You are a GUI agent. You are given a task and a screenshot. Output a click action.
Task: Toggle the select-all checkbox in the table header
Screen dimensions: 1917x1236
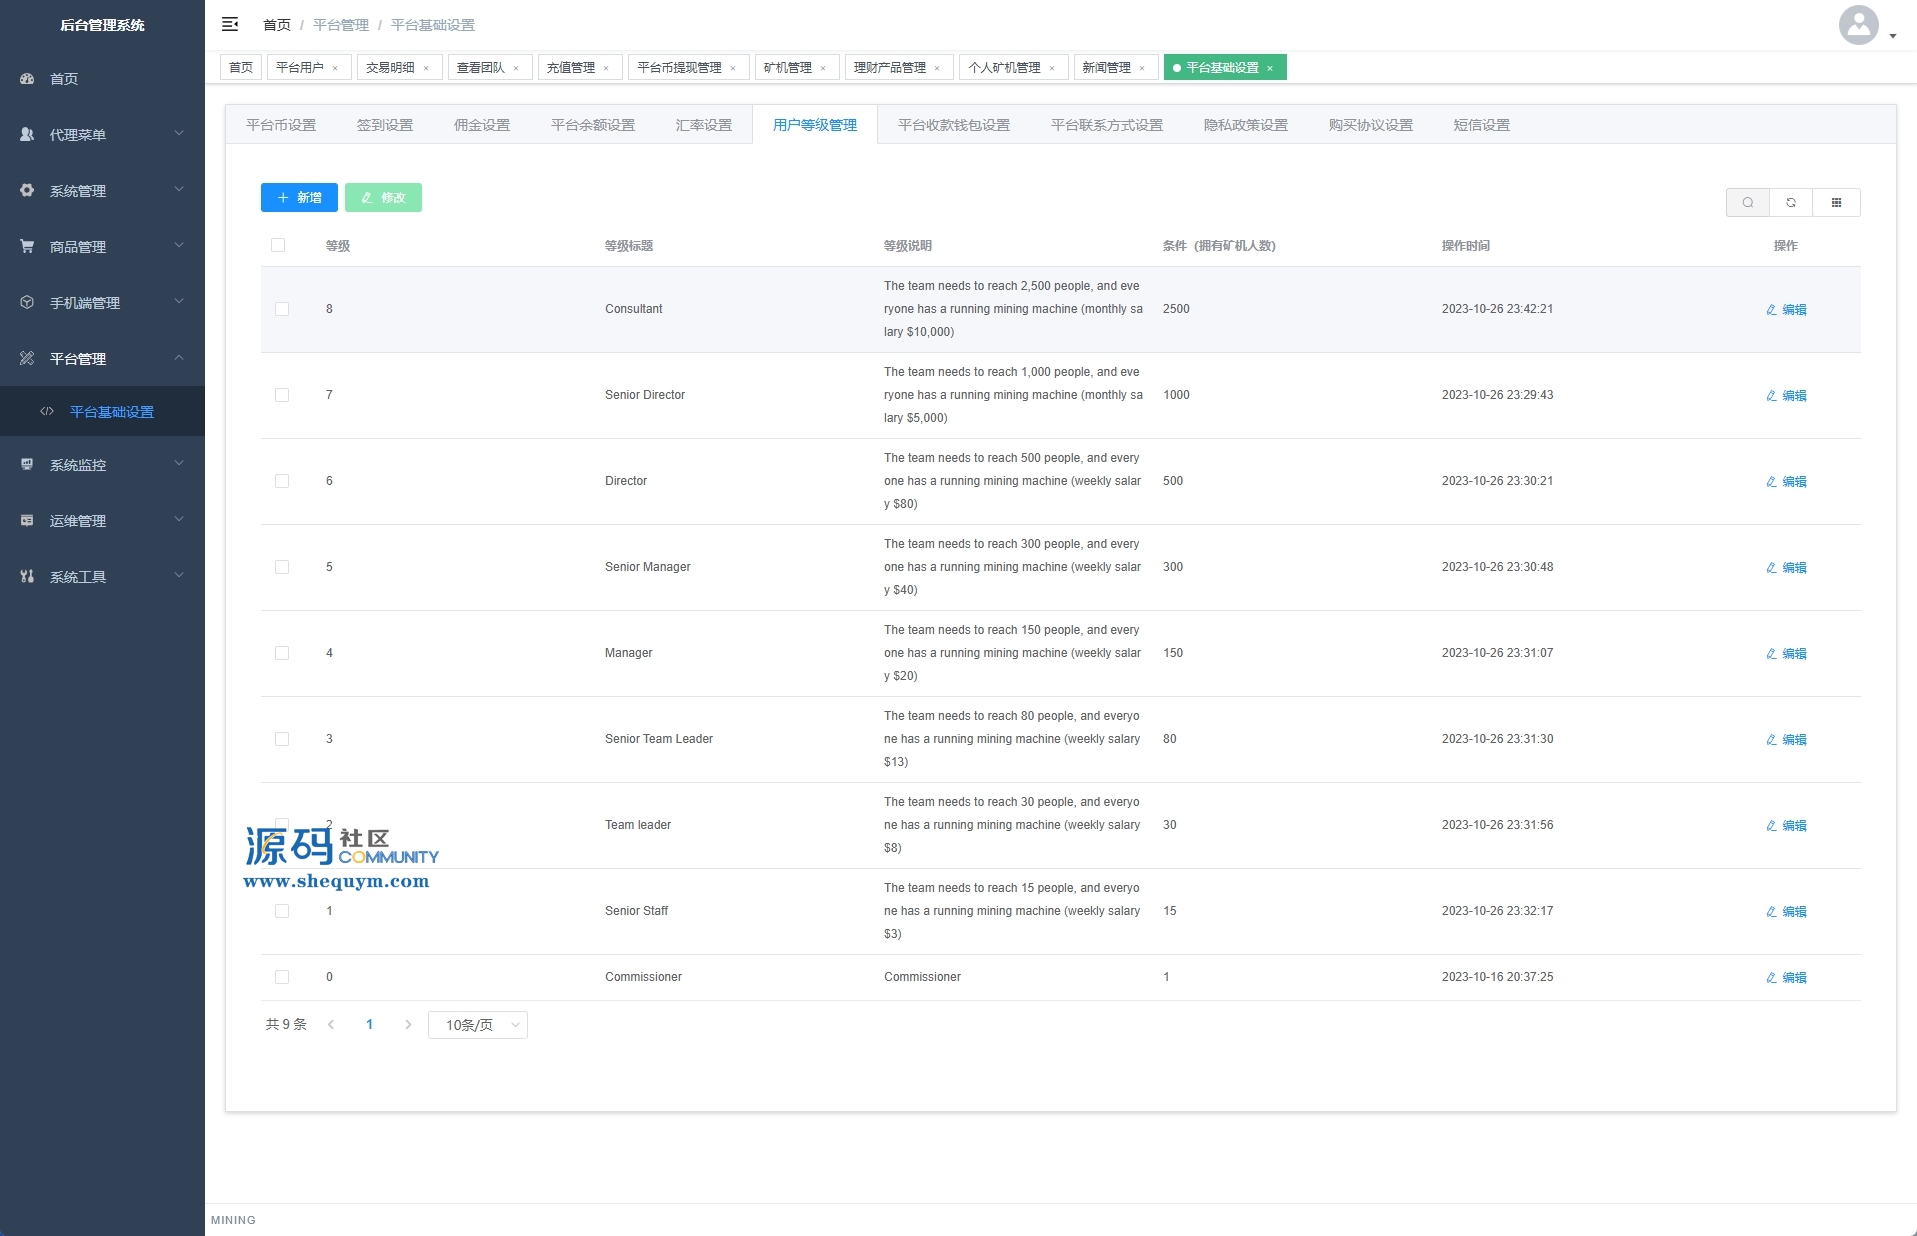[x=278, y=245]
